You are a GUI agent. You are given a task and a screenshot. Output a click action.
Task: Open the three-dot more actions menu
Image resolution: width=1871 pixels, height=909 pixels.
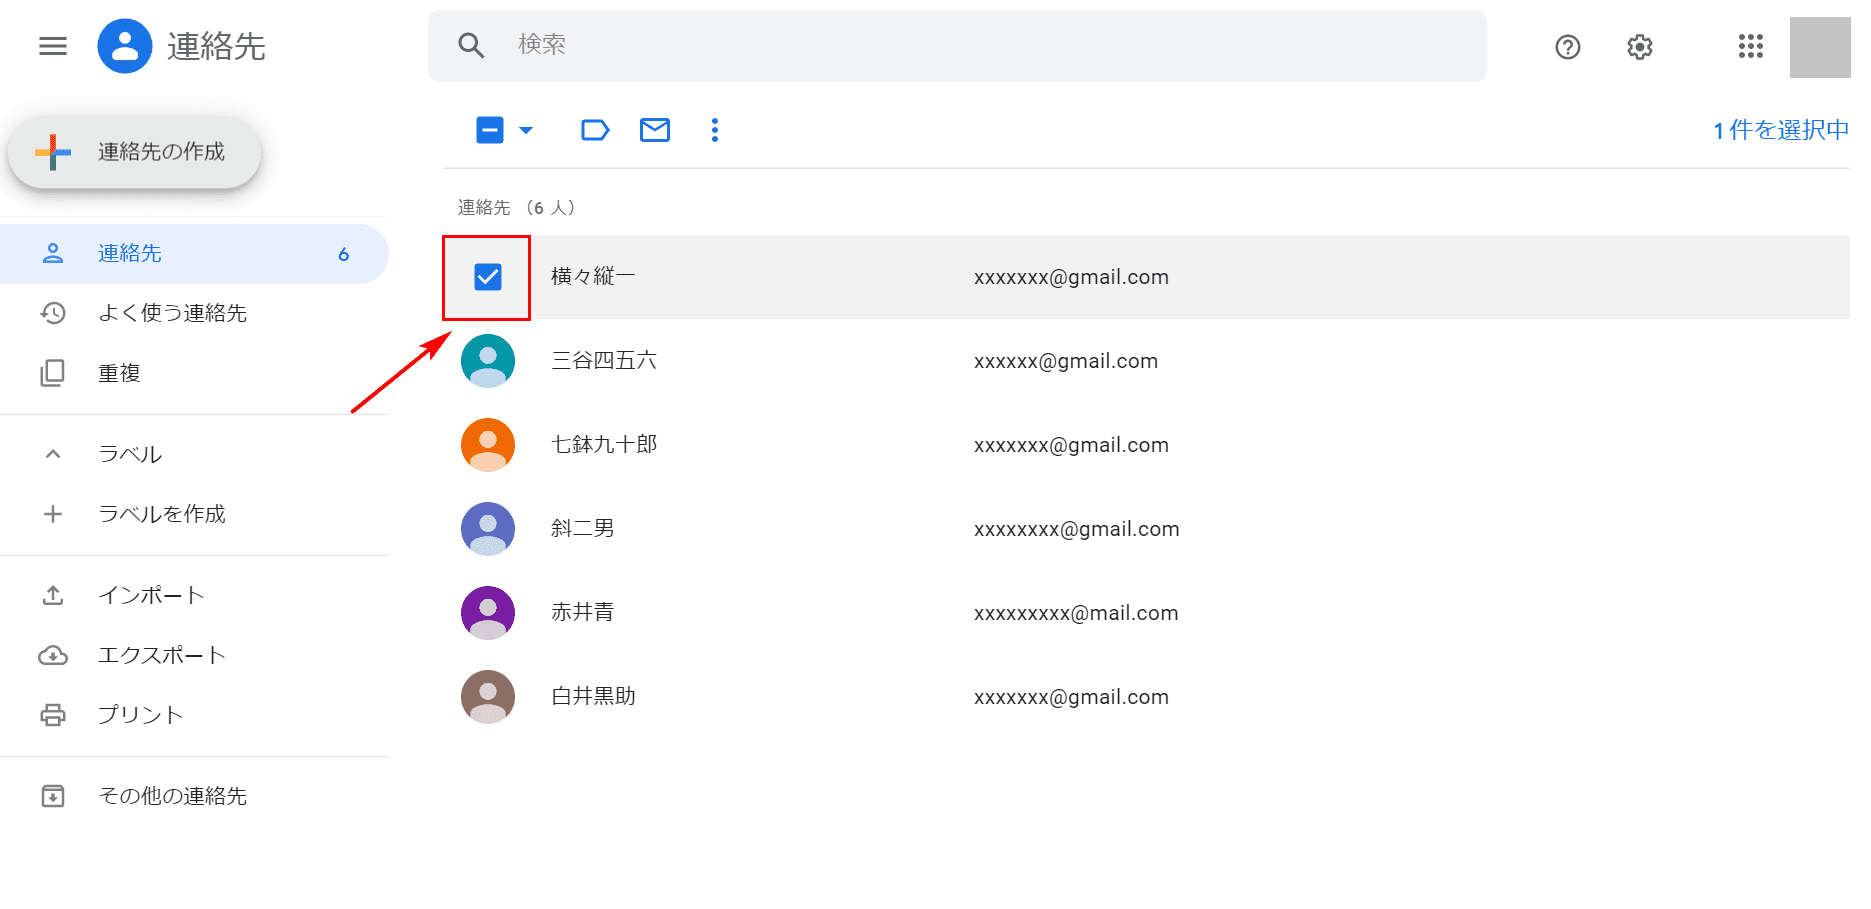715,130
